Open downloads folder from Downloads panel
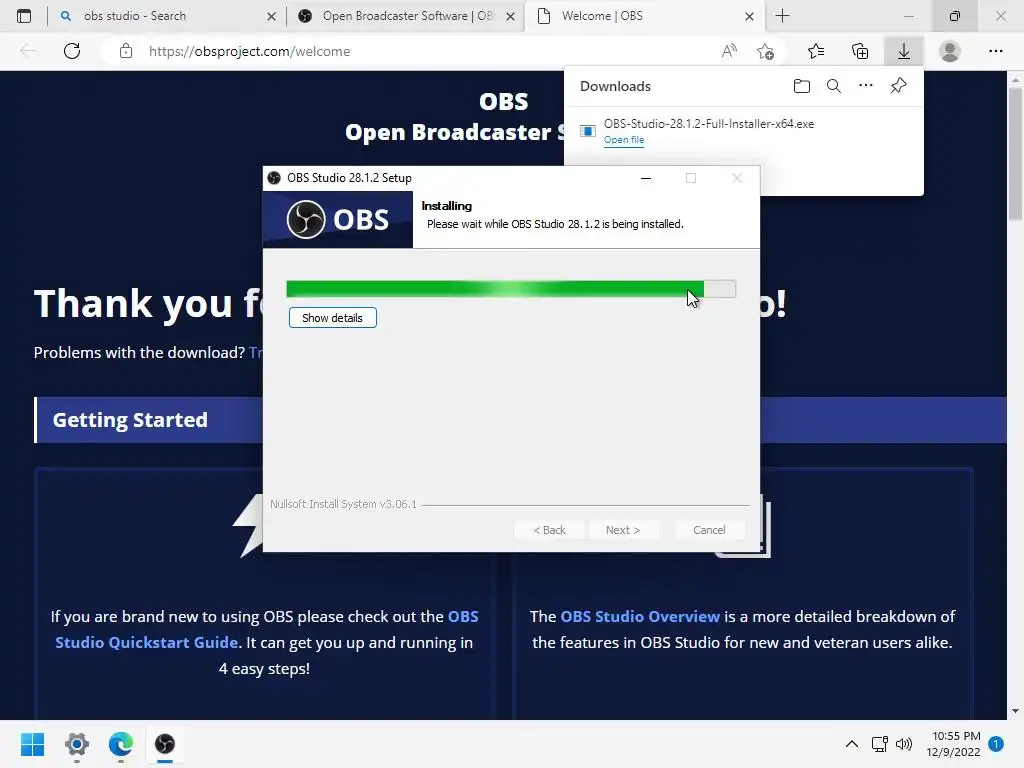 (x=802, y=86)
